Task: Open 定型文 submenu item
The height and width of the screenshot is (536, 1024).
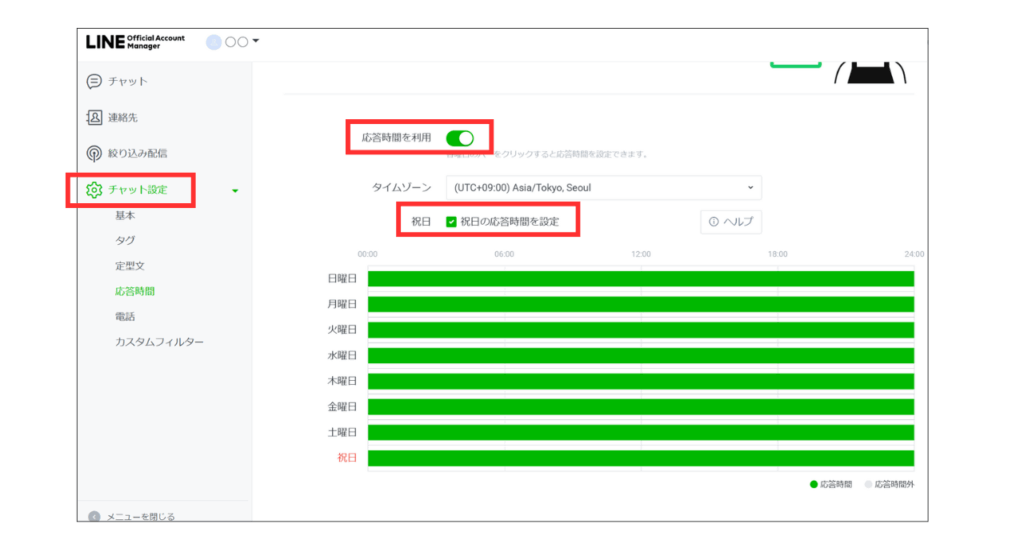Action: click(x=130, y=266)
